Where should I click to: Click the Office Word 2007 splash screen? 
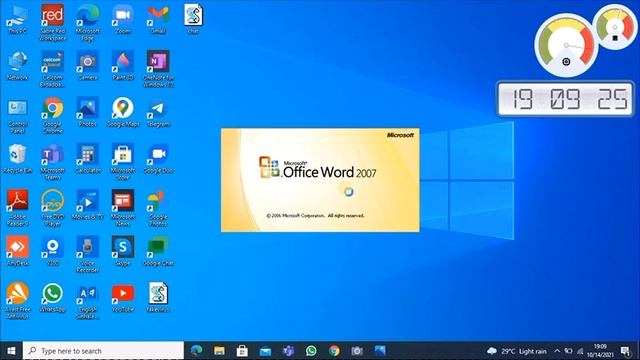(320, 180)
